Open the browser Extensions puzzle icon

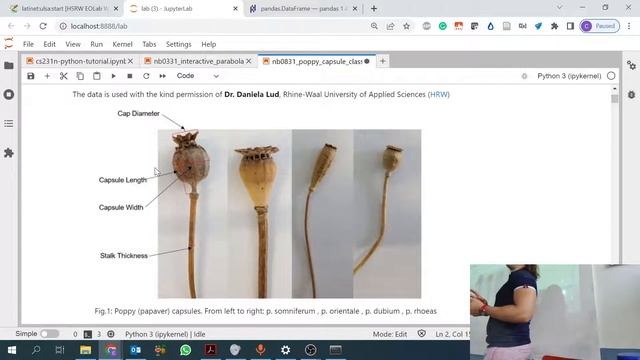554,26
